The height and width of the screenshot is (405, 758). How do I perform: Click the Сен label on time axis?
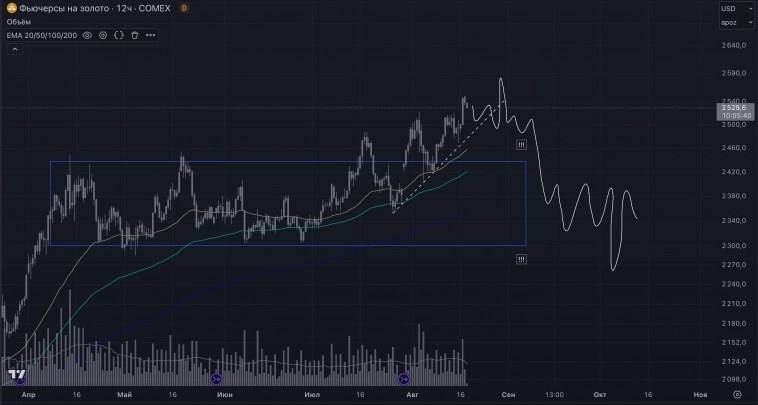(508, 395)
